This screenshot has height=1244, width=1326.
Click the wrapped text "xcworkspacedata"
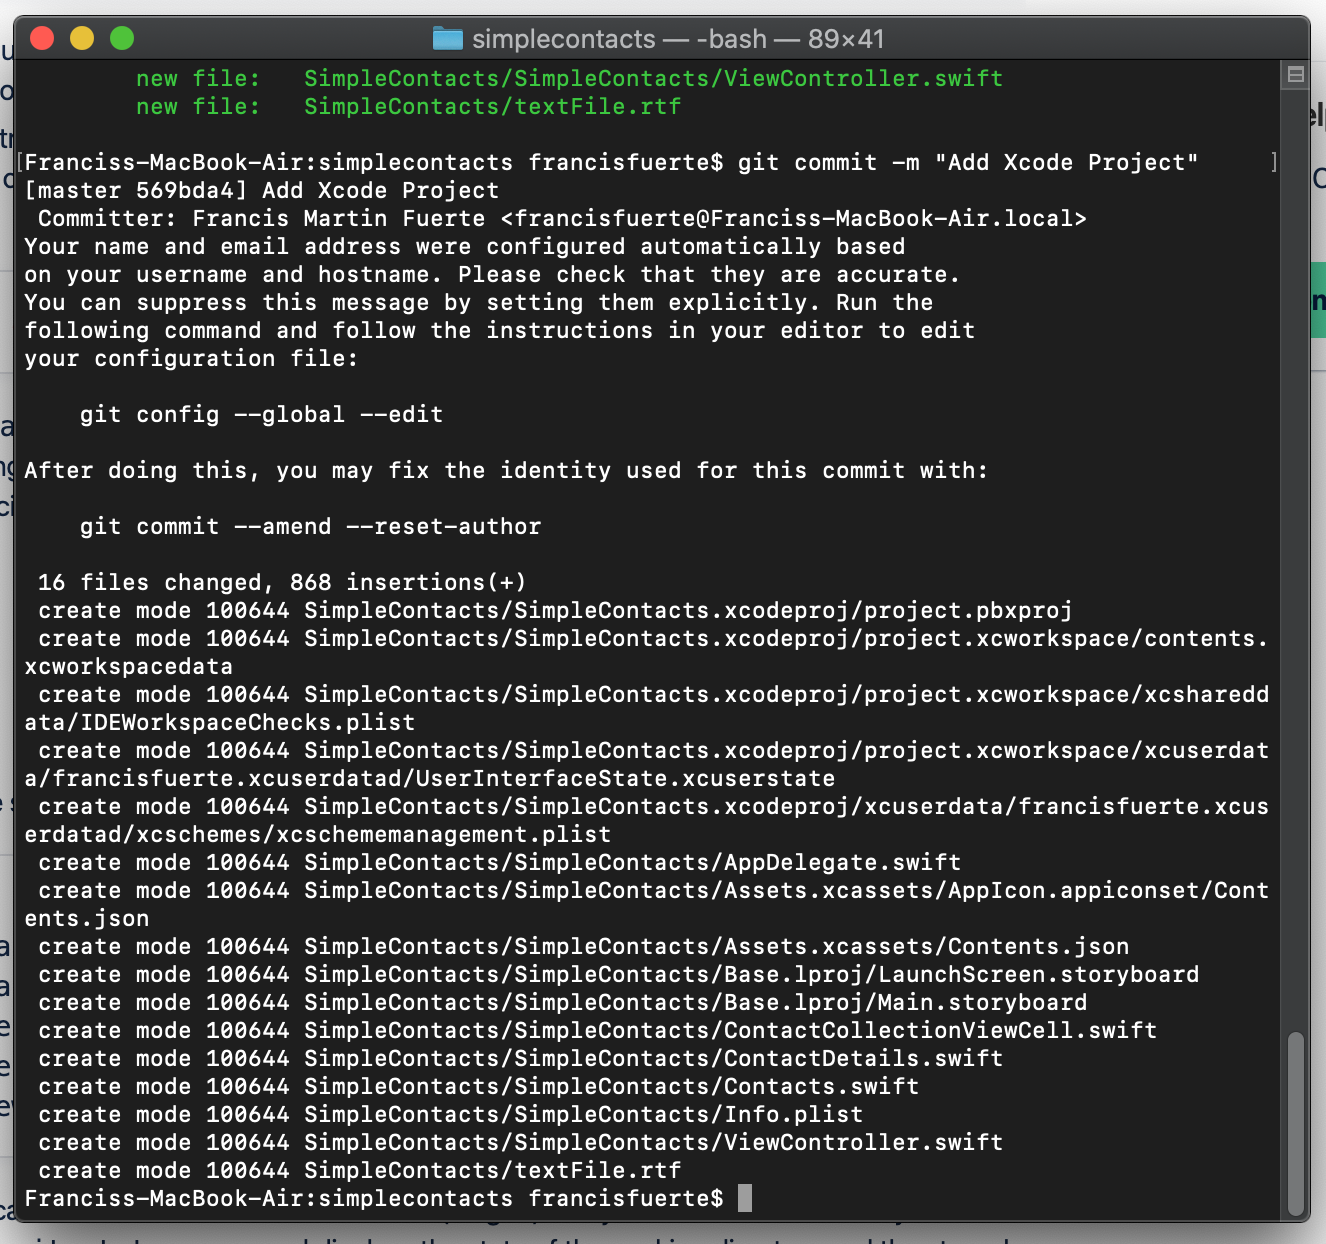coord(129,666)
